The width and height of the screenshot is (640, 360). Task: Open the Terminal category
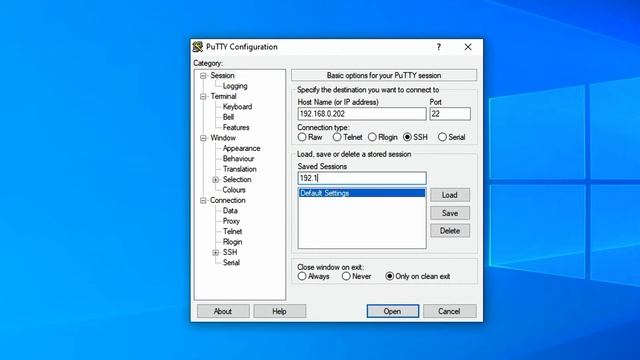[x=223, y=96]
